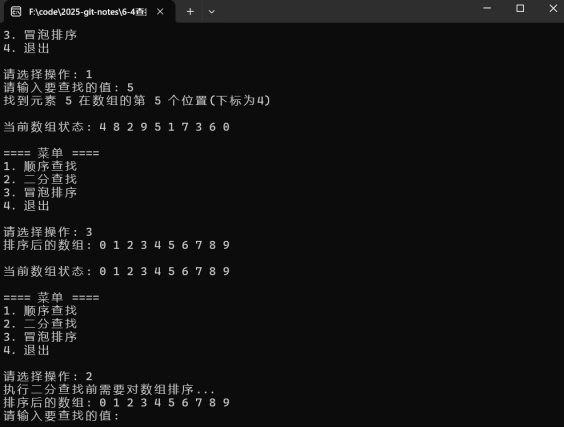564x428 pixels.
Task: Minimize the terminal window
Action: click(487, 8)
